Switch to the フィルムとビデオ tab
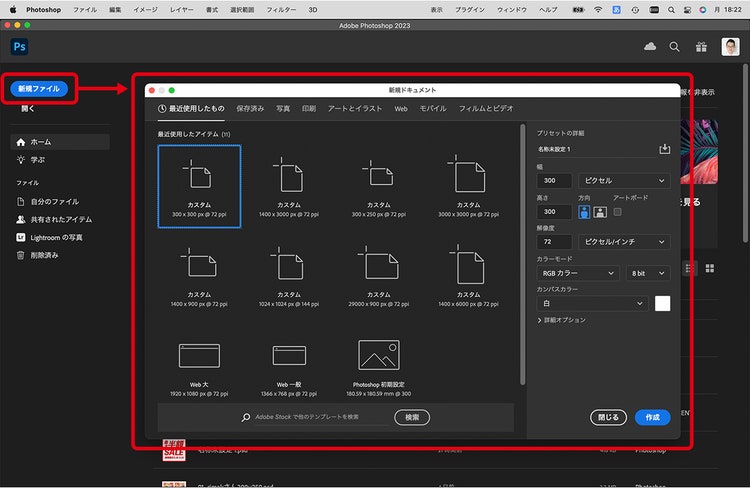 coord(486,109)
